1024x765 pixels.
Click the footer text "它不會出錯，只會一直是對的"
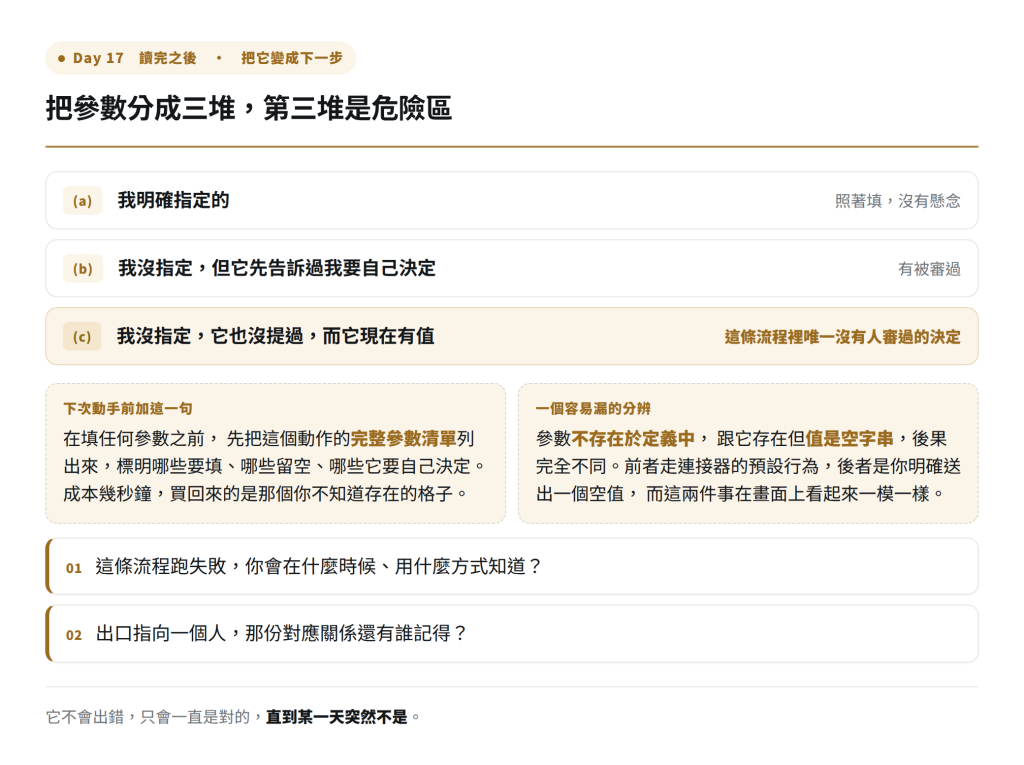click(148, 717)
